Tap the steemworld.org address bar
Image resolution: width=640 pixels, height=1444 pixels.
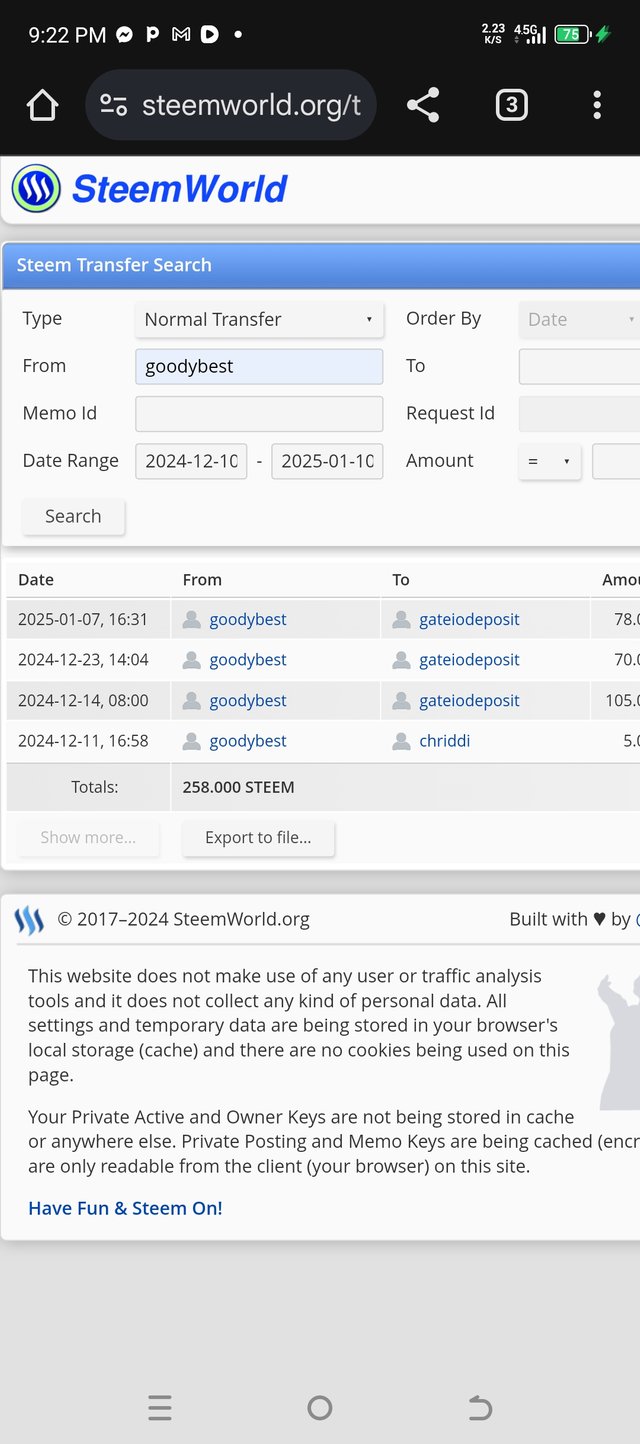tap(231, 105)
